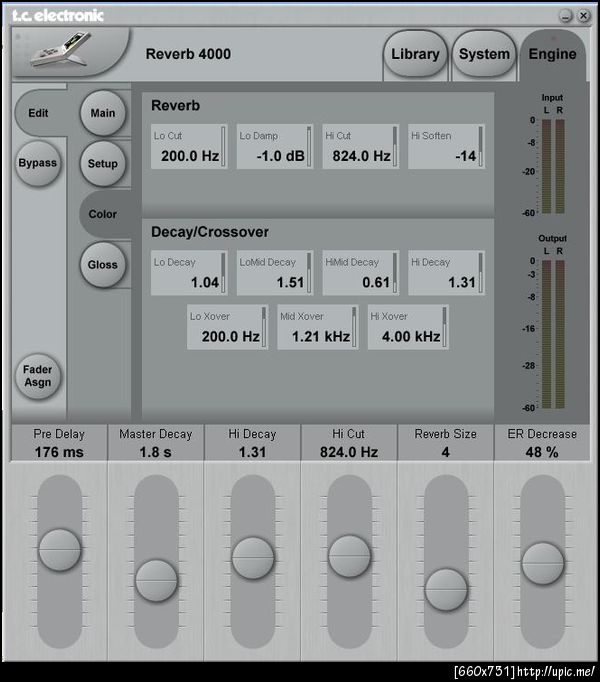Switch to the Engine tab
The width and height of the screenshot is (600, 682).
pos(552,54)
